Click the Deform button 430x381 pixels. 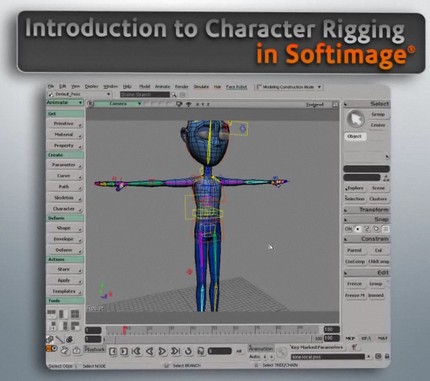point(64,250)
